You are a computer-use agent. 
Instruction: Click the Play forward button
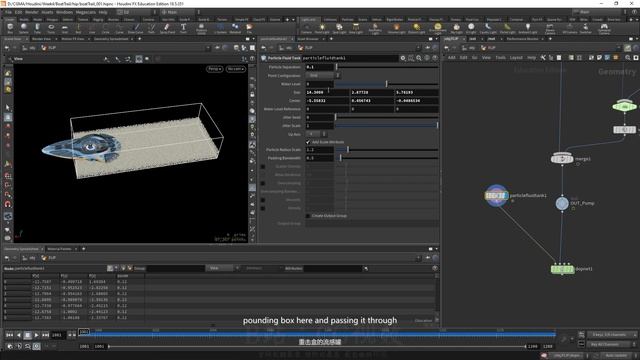click(x=36, y=335)
